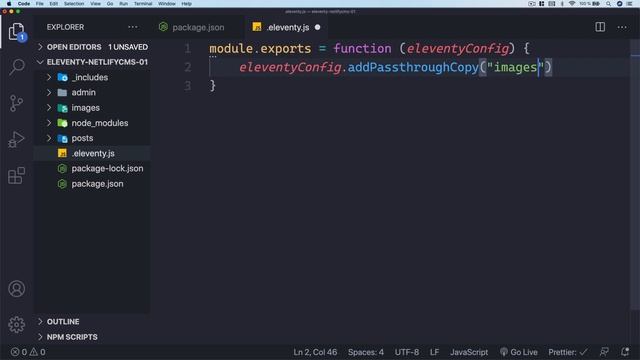The height and width of the screenshot is (360, 640).
Task: Click line number 1 in gutter
Action: pyautogui.click(x=188, y=49)
